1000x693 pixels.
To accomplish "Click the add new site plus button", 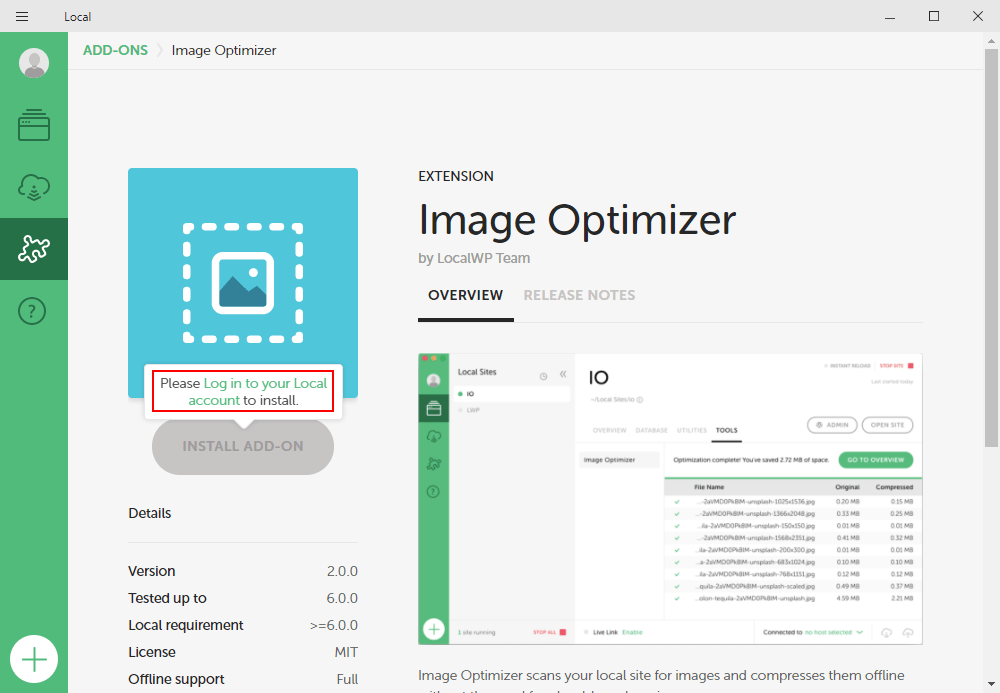I will pyautogui.click(x=34, y=659).
